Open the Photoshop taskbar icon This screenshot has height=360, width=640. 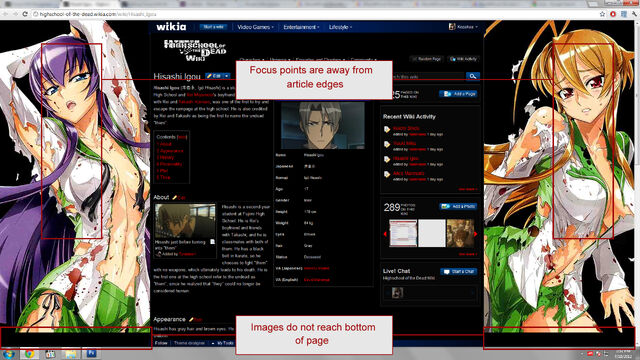pos(91,353)
